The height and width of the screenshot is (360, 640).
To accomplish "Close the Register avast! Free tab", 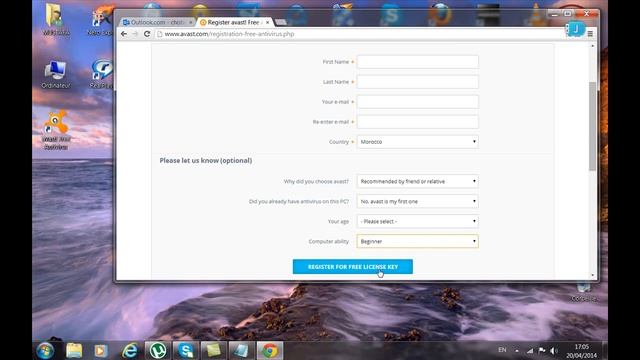I will pyautogui.click(x=267, y=22).
